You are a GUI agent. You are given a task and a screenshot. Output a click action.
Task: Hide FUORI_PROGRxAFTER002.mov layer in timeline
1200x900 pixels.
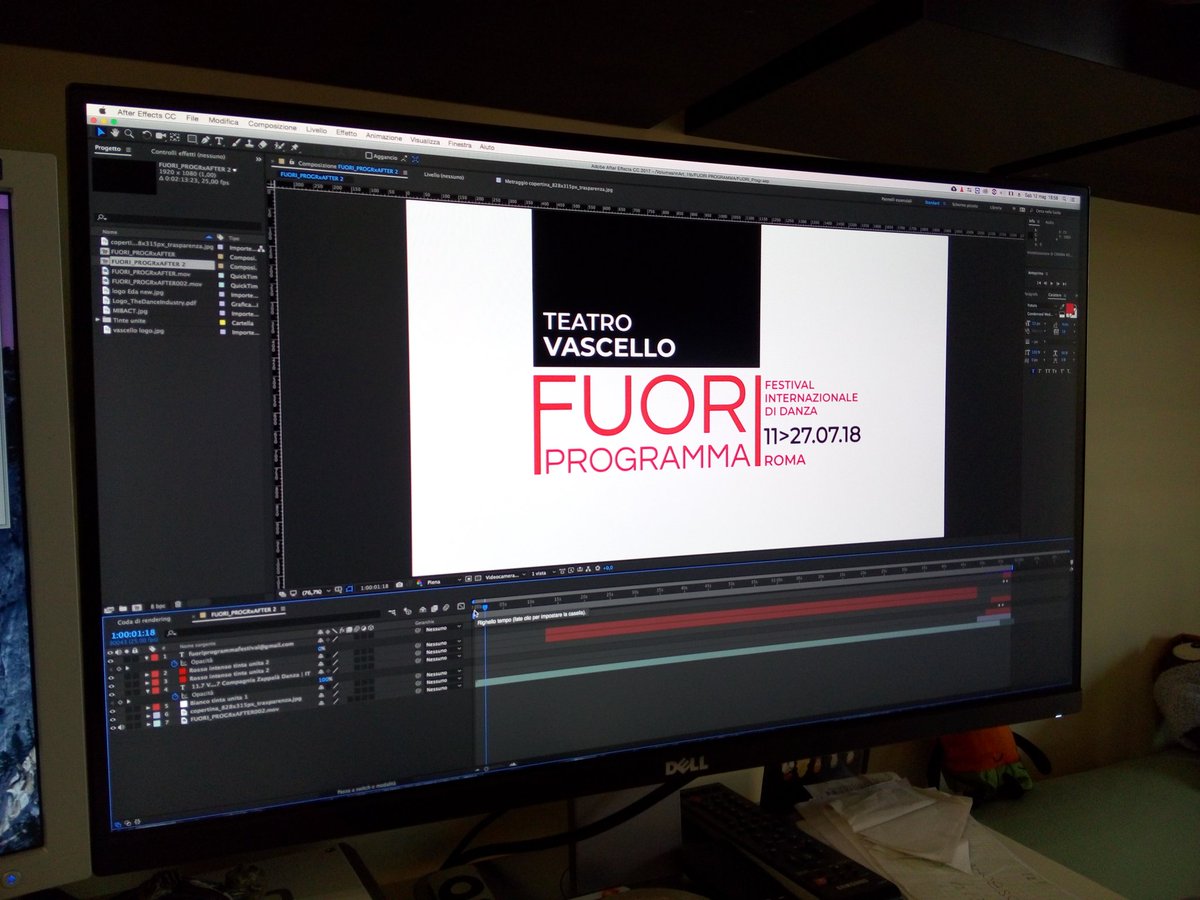coord(113,728)
